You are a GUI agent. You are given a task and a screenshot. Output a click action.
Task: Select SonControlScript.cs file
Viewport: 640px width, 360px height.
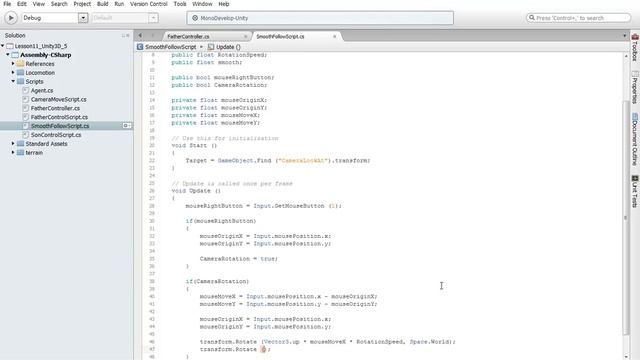point(56,135)
